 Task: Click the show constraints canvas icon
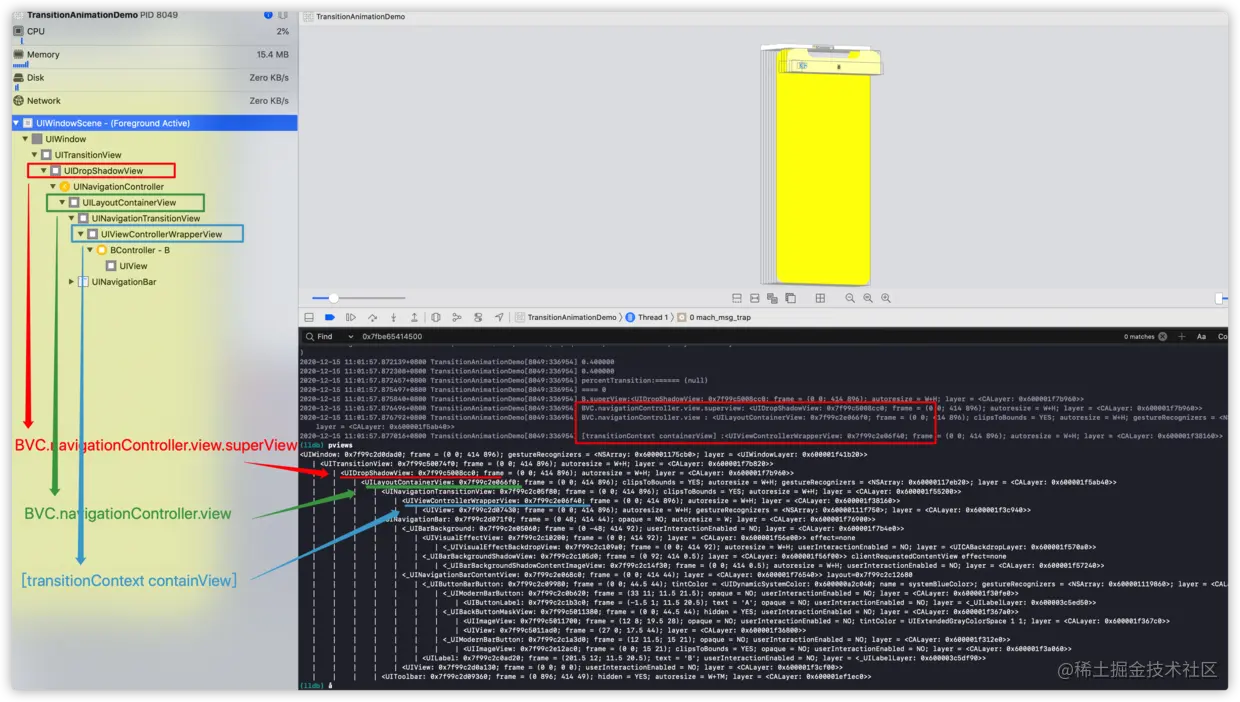755,298
